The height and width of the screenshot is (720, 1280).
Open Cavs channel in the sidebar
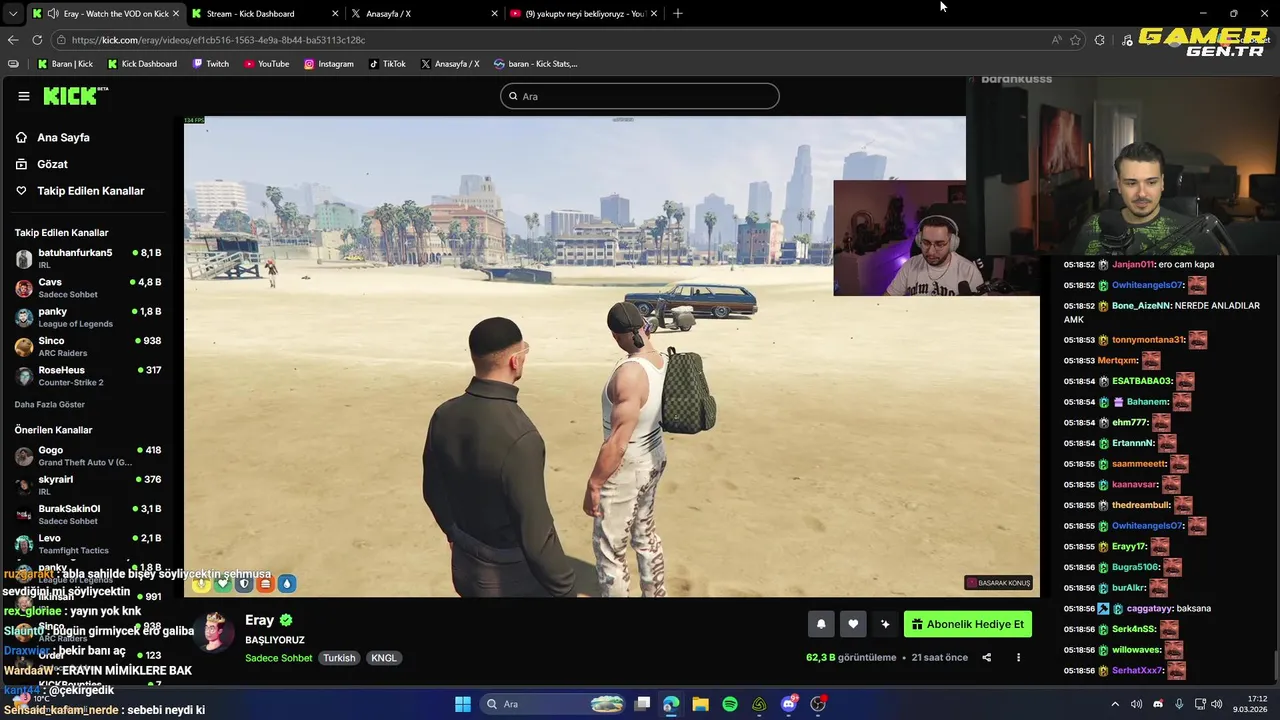[x=88, y=288]
